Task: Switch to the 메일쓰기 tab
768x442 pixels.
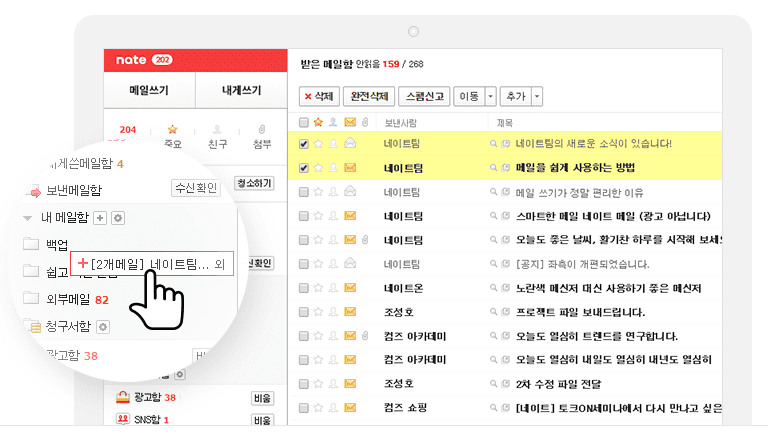Action: (x=149, y=90)
